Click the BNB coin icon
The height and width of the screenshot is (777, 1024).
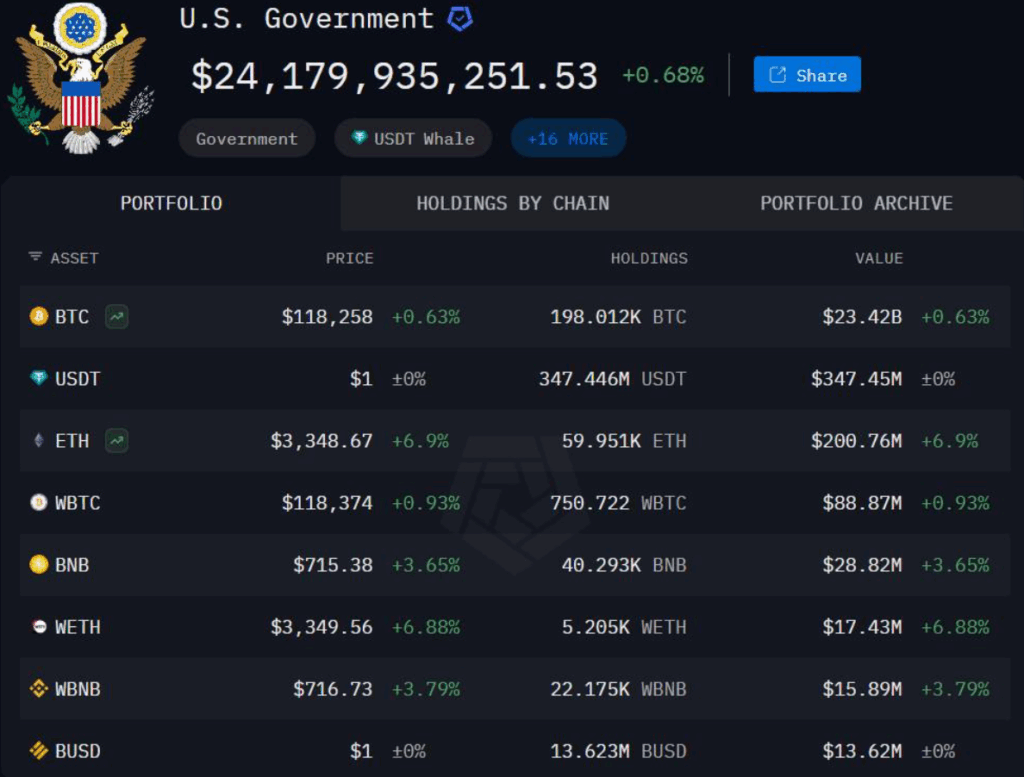[39, 564]
